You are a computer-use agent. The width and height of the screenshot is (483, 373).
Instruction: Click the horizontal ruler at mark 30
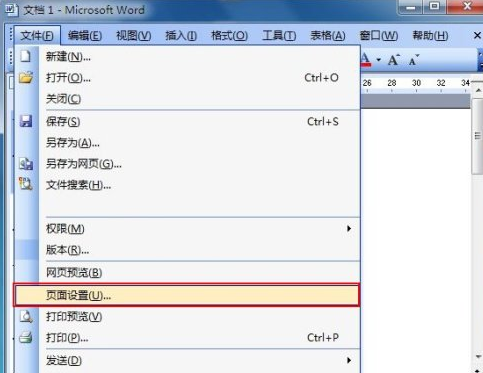pyautogui.click(x=416, y=83)
